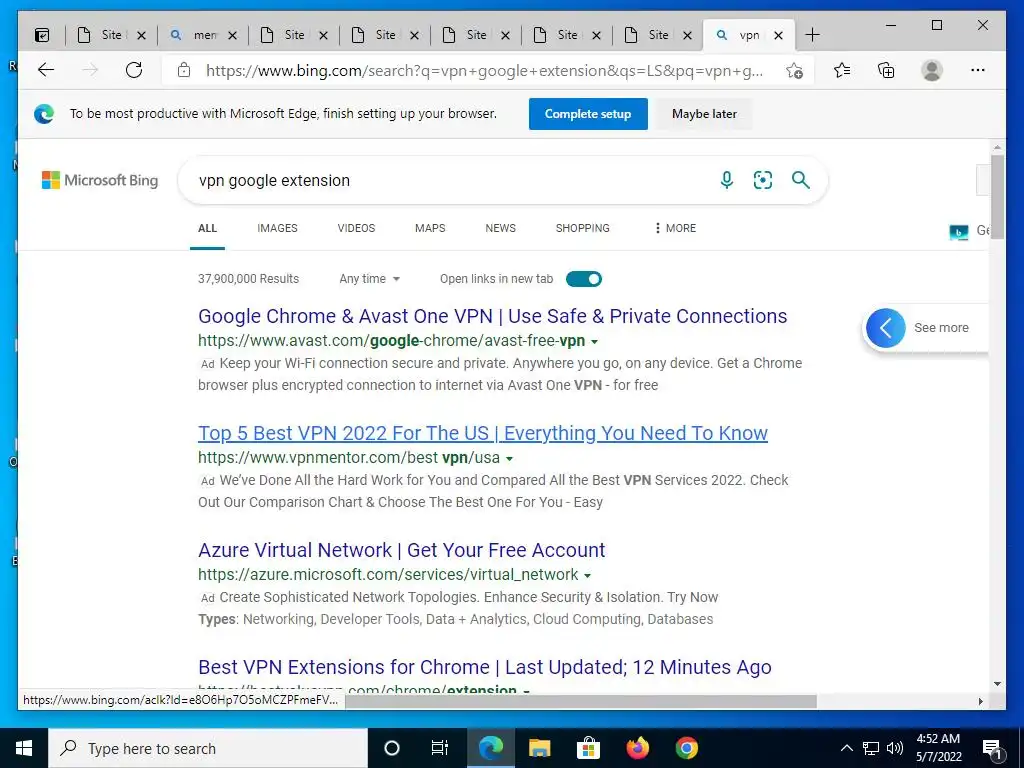
Task: Click the 37,900,000 Results text
Action: click(248, 279)
